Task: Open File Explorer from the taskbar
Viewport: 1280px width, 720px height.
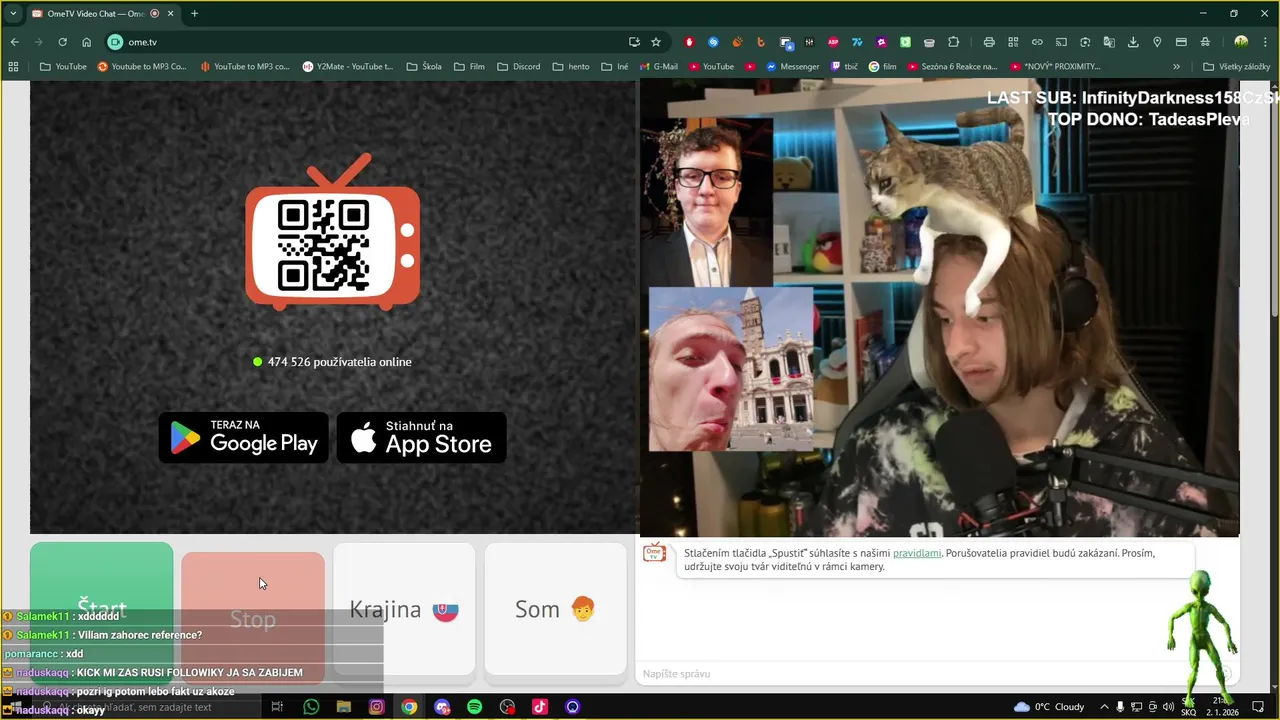Action: coord(344,707)
